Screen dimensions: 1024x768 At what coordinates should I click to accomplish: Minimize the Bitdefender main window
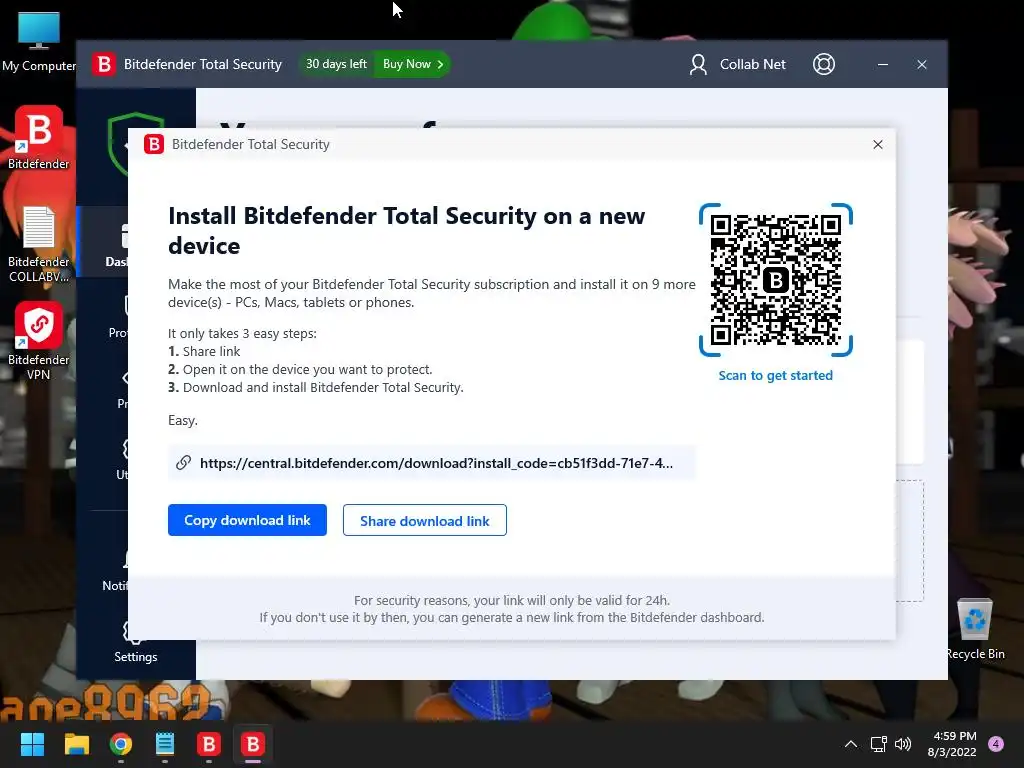point(882,65)
